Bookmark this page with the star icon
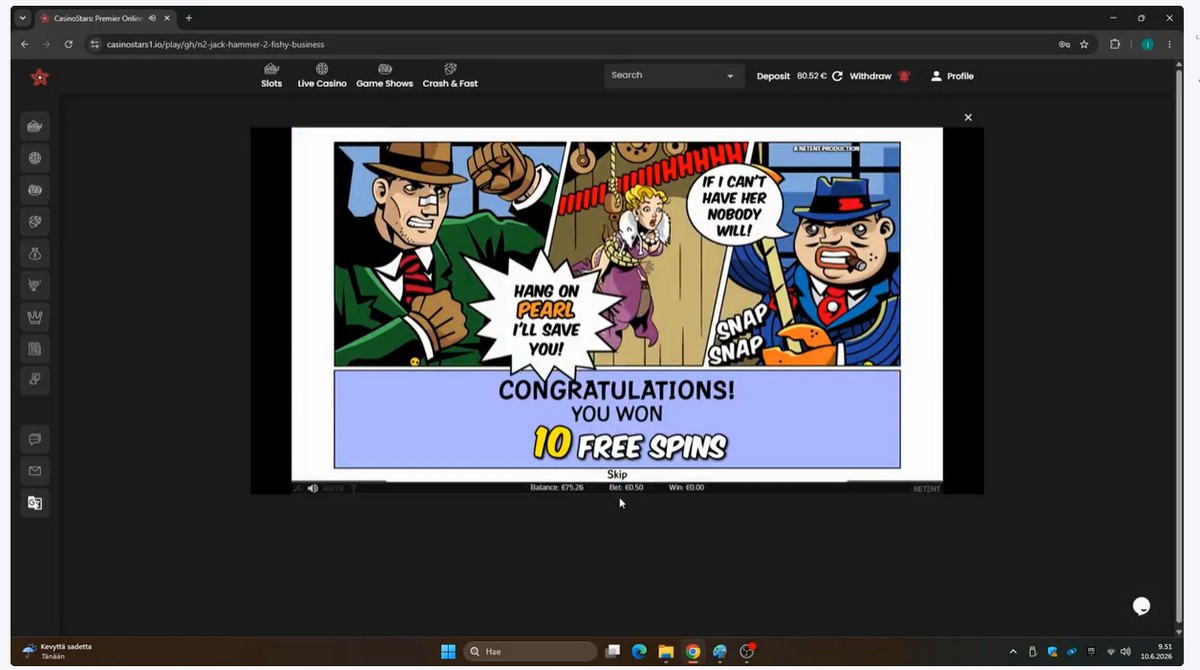This screenshot has height=670, width=1200. (1084, 44)
